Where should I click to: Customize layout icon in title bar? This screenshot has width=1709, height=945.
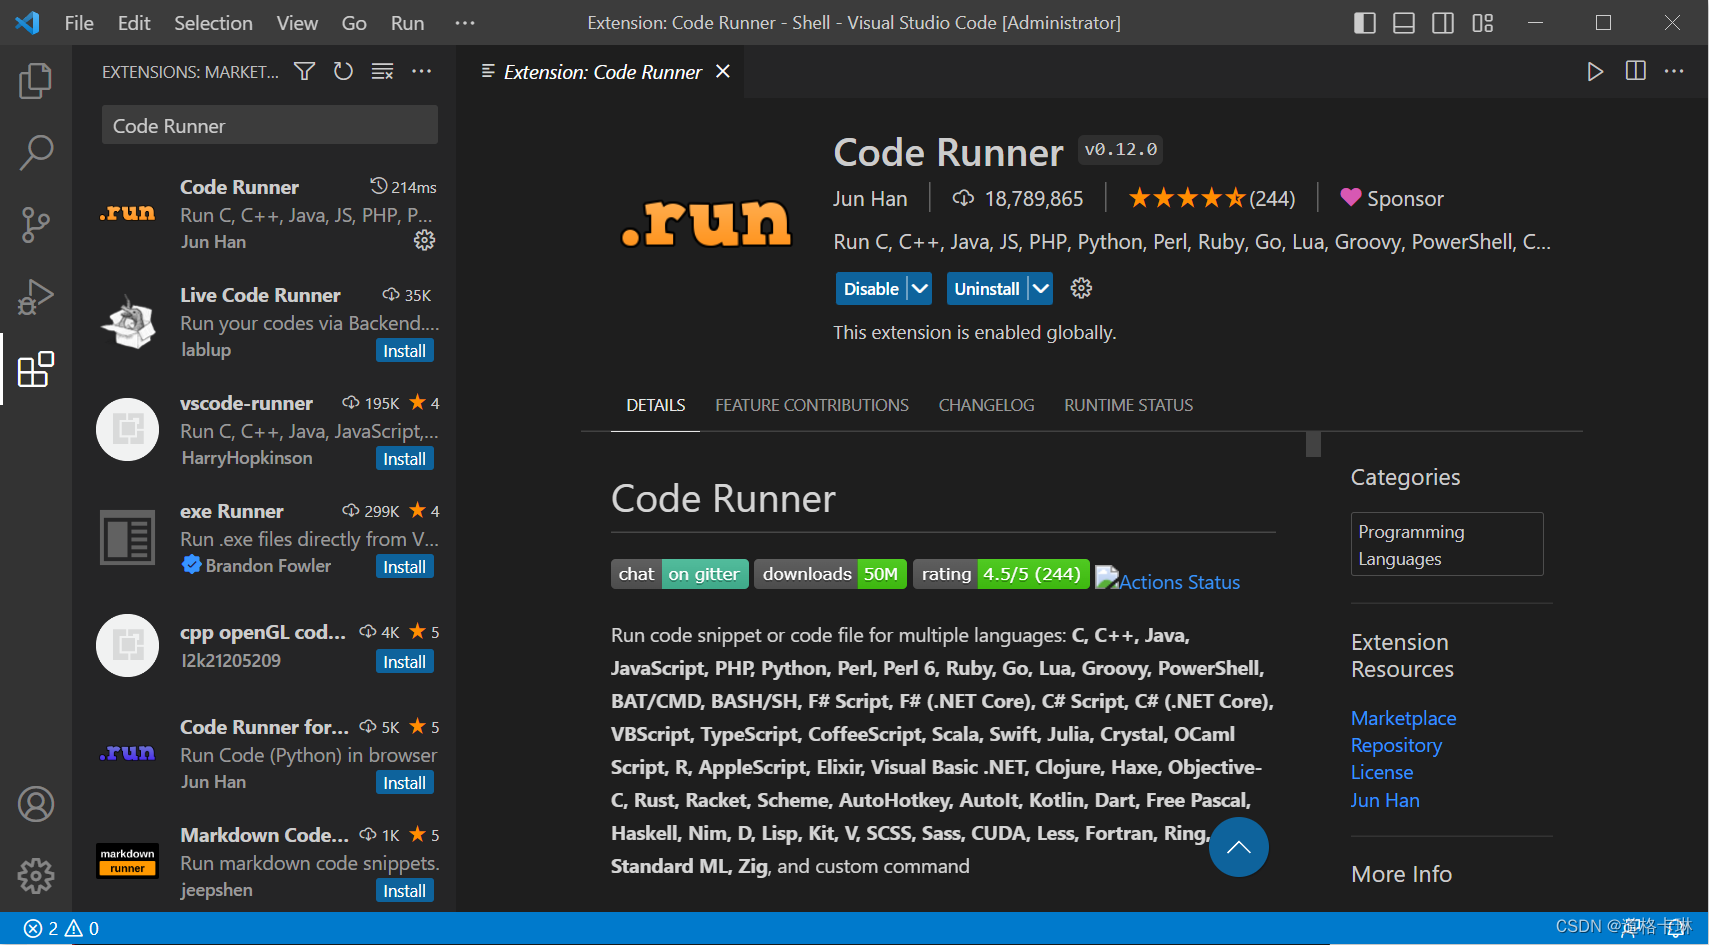pyautogui.click(x=1483, y=23)
